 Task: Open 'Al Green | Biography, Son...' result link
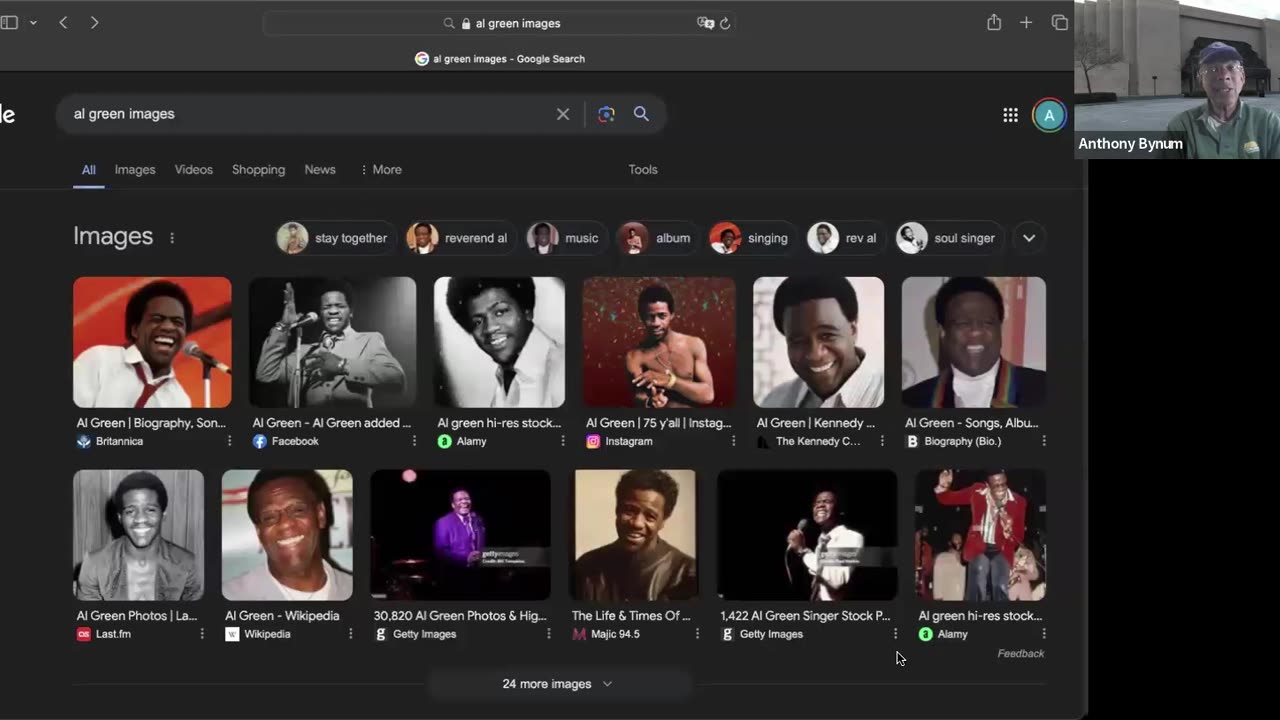[x=152, y=423]
